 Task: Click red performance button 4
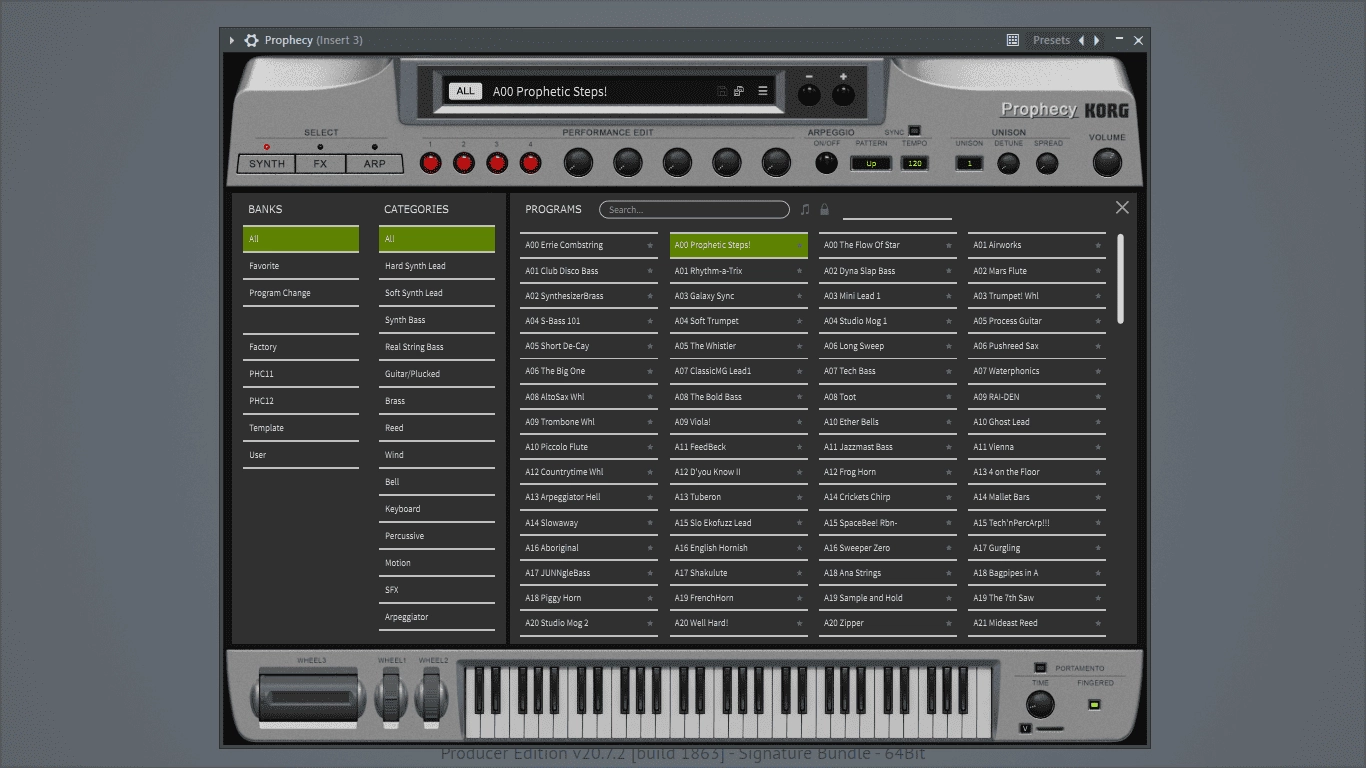[530, 163]
